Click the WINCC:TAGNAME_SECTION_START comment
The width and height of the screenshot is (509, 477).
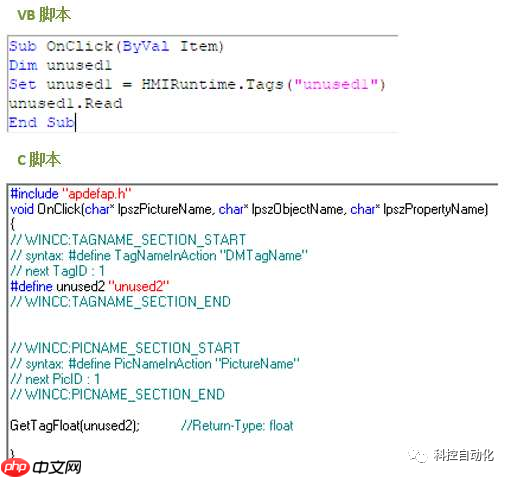128,240
